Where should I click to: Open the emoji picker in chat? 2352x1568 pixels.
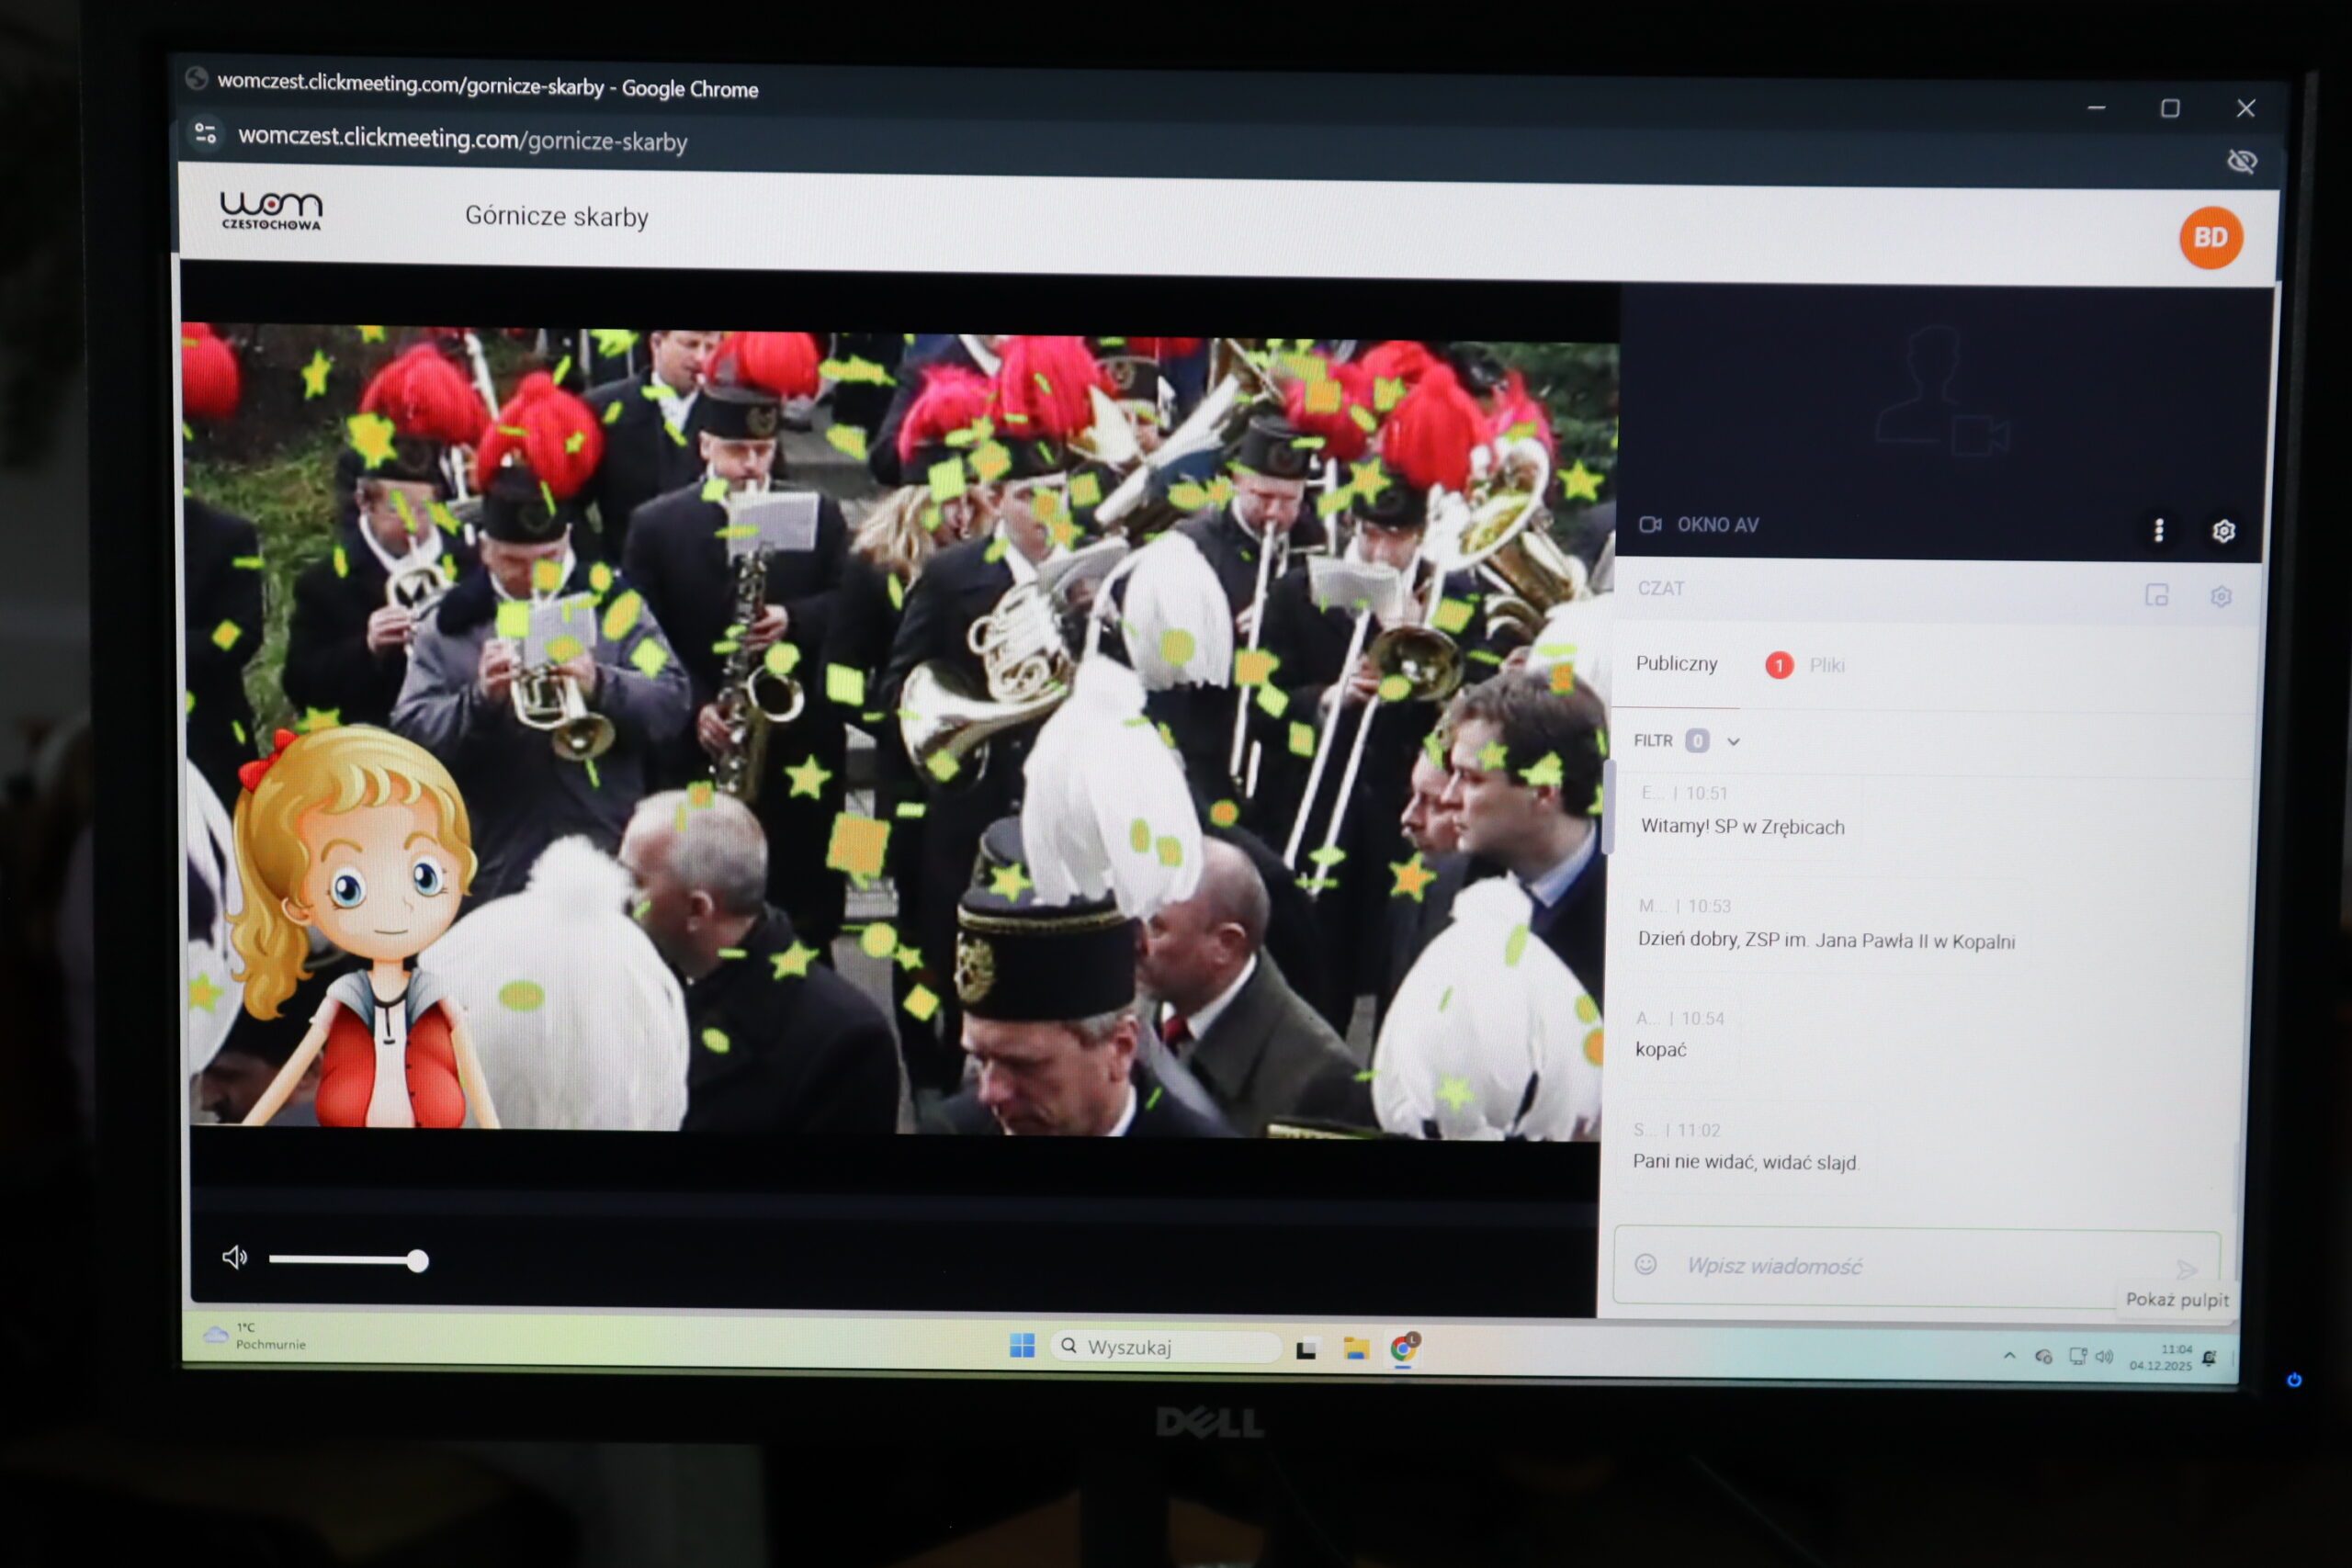tap(1645, 1264)
